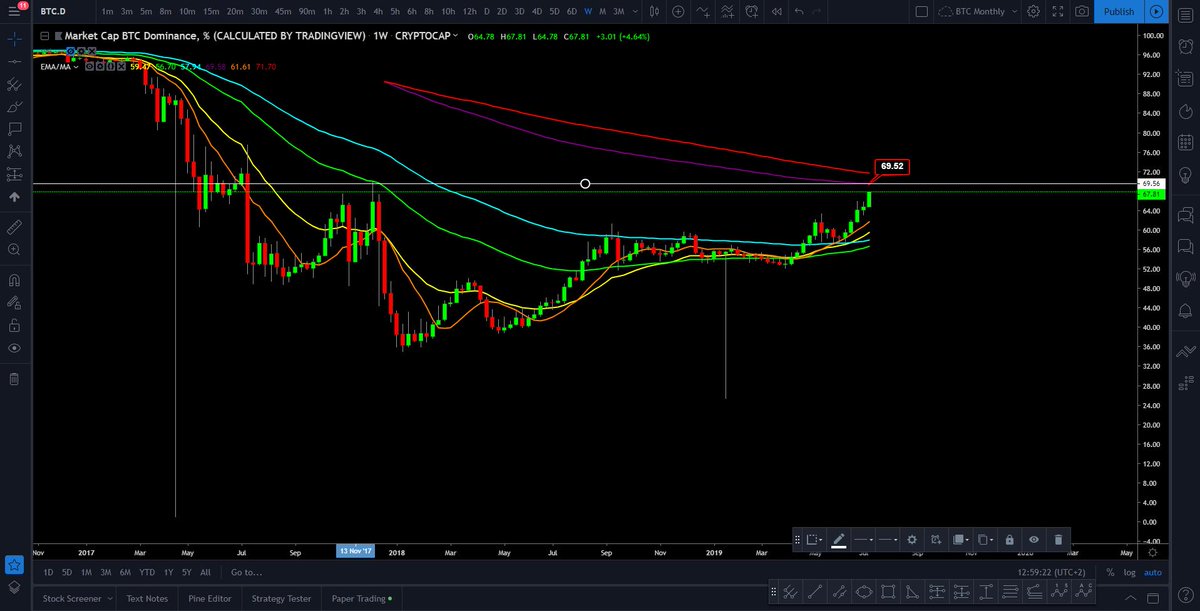The height and width of the screenshot is (611, 1200).
Task: Hide the selected drawing with eye icon
Action: (x=1033, y=539)
